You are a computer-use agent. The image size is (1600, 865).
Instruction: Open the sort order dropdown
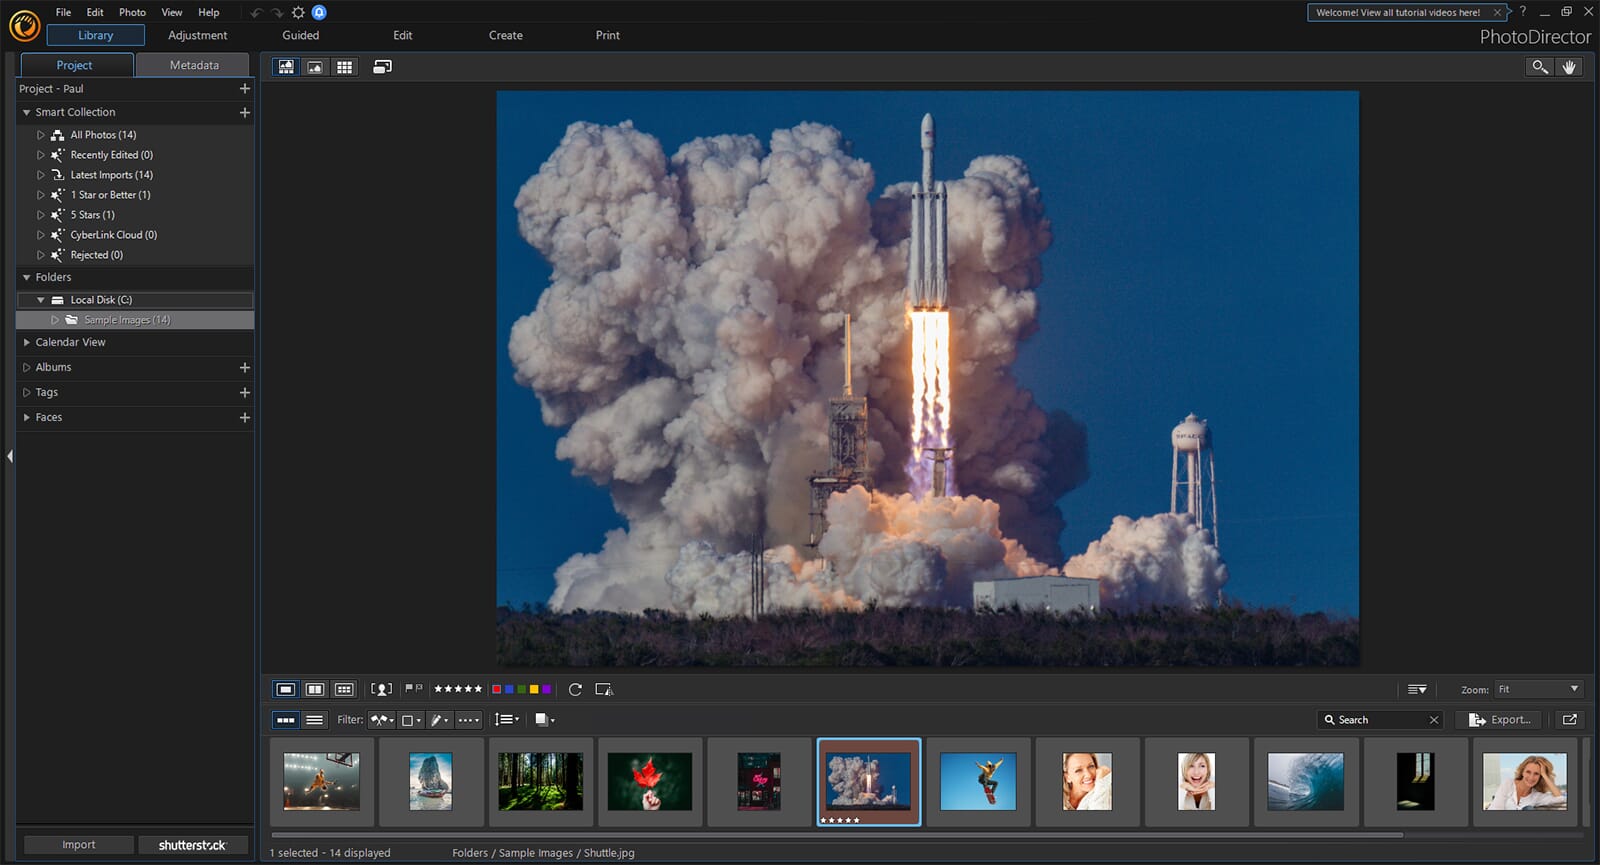pyautogui.click(x=507, y=720)
